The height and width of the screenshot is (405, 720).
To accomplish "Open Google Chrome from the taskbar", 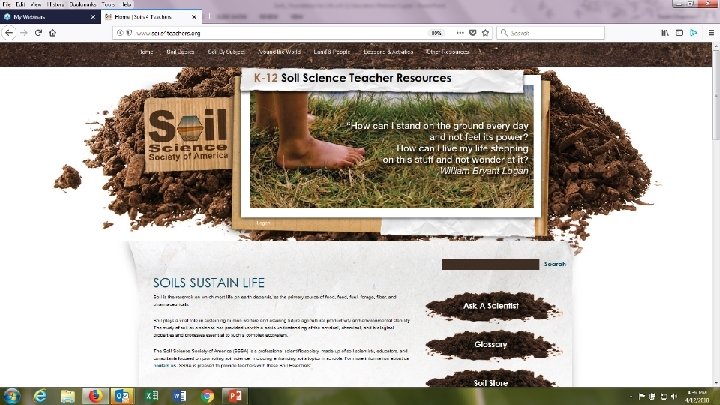I will coord(207,396).
